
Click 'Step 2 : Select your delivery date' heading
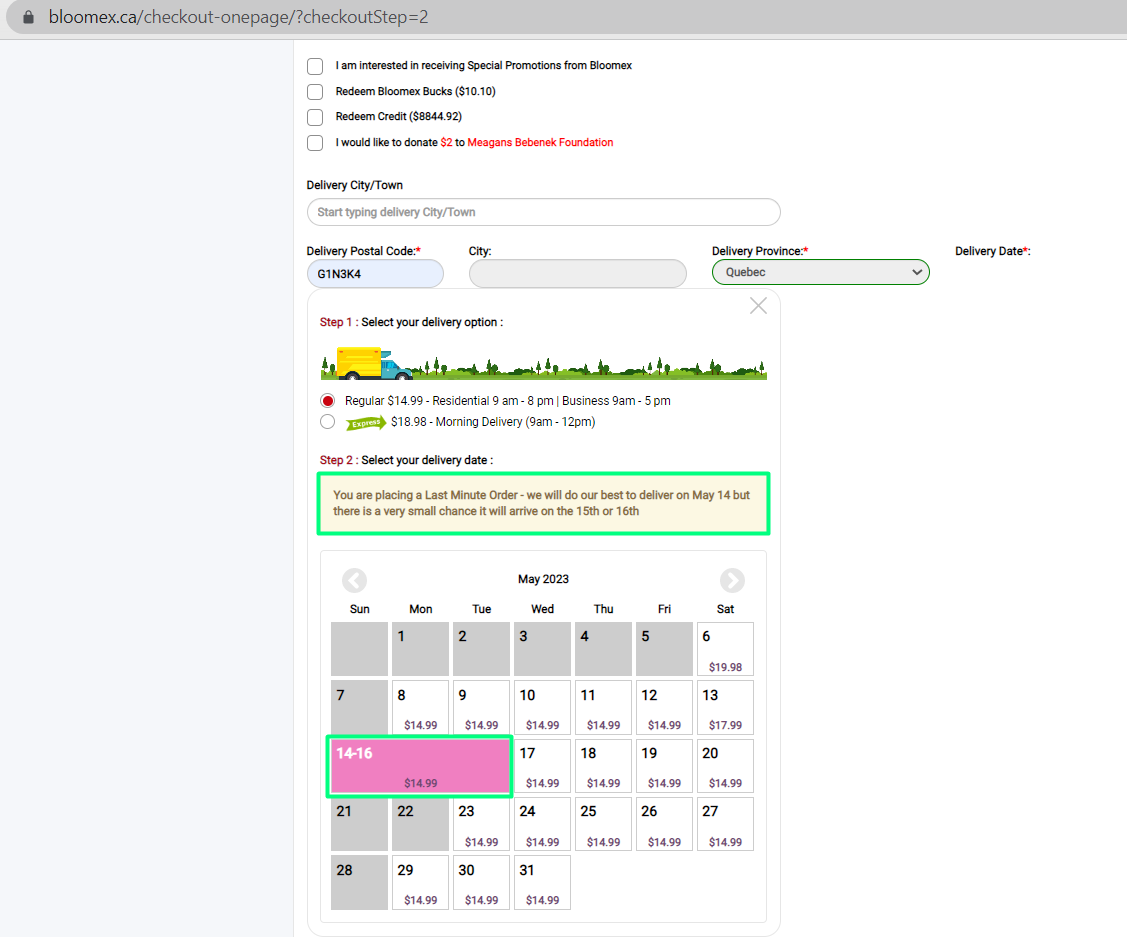point(406,460)
